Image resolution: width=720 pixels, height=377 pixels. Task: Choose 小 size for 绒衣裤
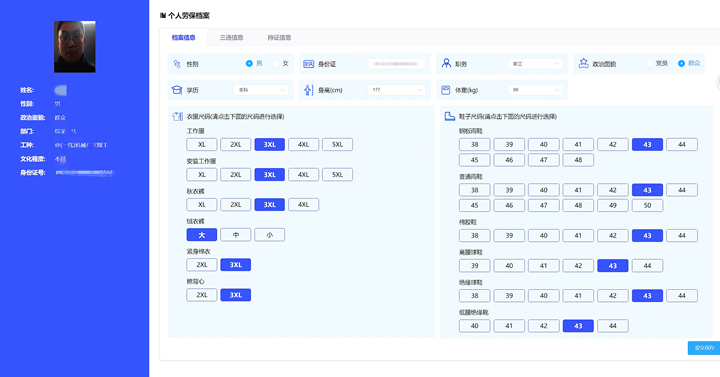coord(270,235)
